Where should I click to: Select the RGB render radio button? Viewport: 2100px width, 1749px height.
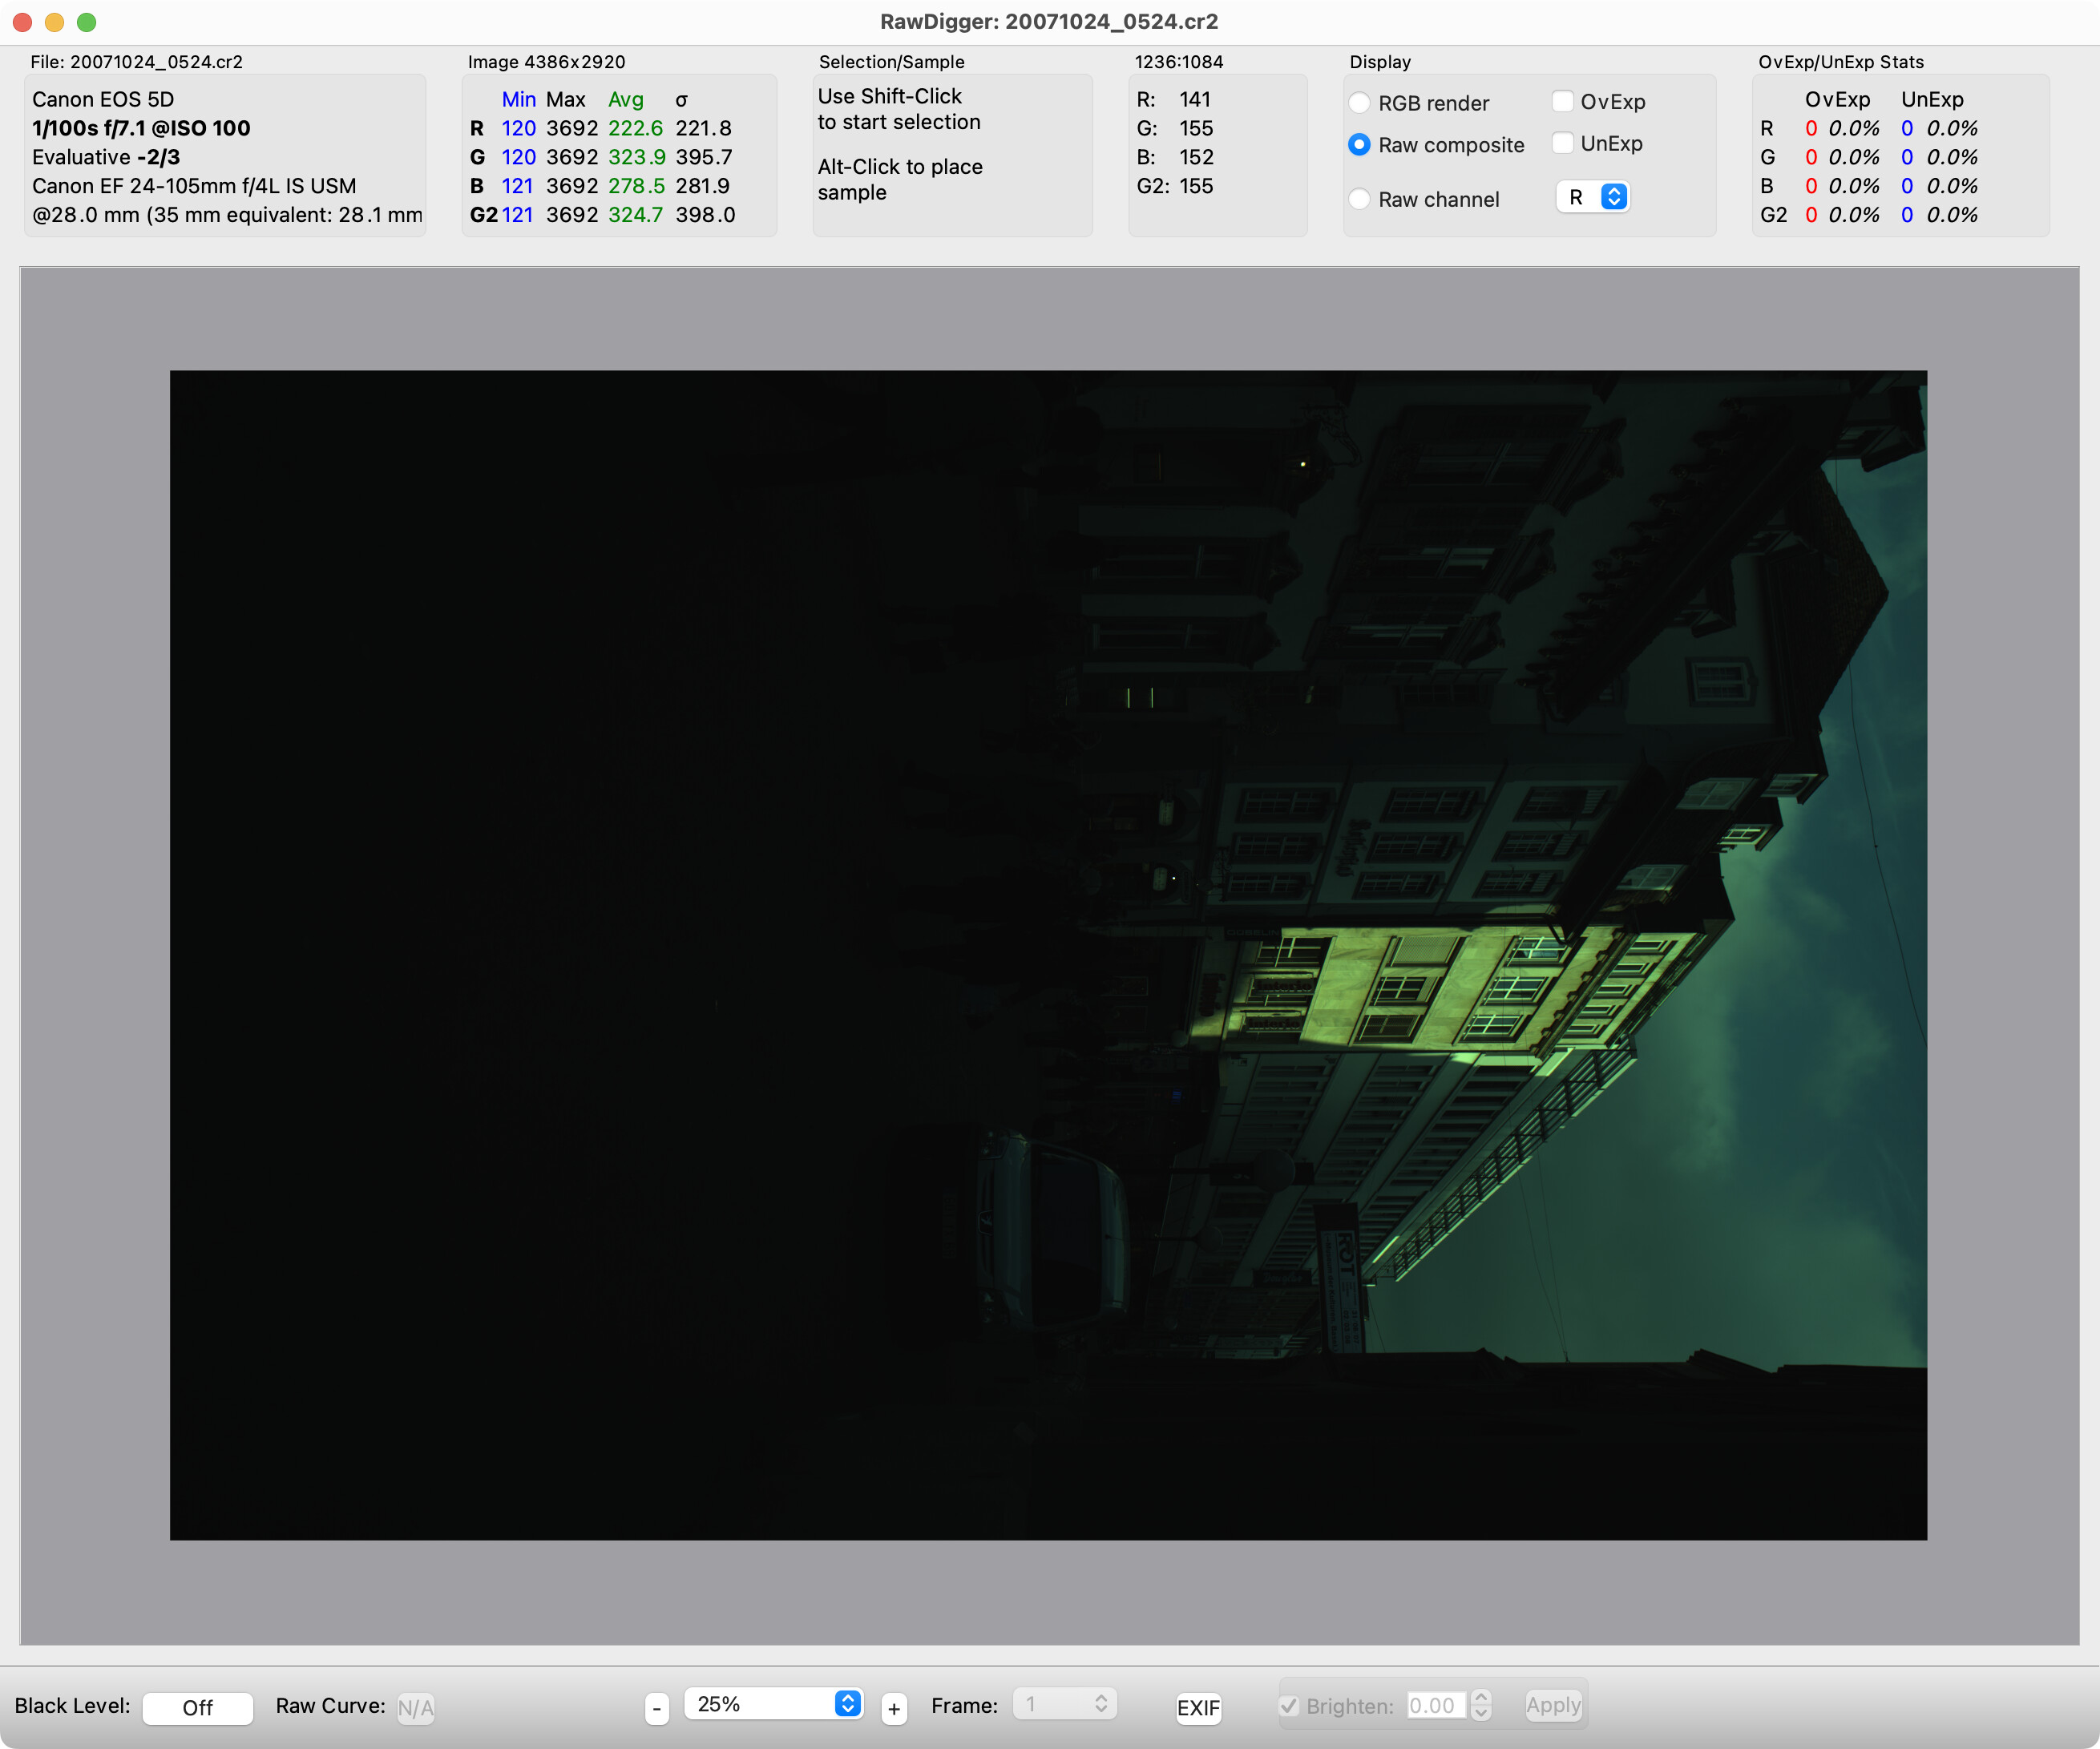[1360, 103]
